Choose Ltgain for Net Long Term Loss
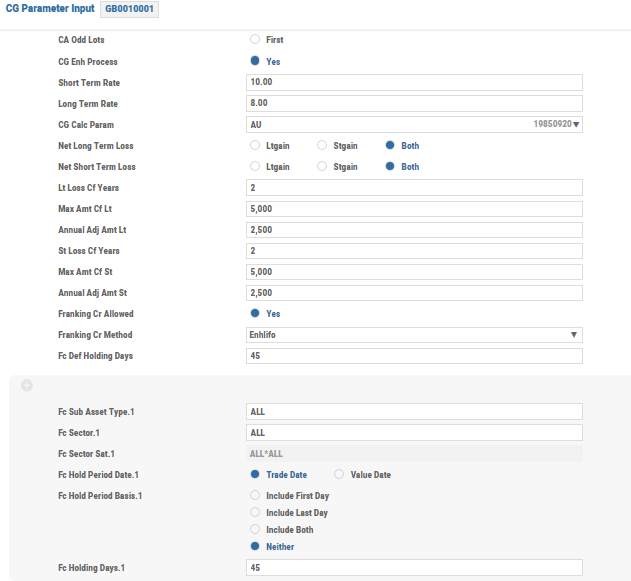 pyautogui.click(x=255, y=146)
